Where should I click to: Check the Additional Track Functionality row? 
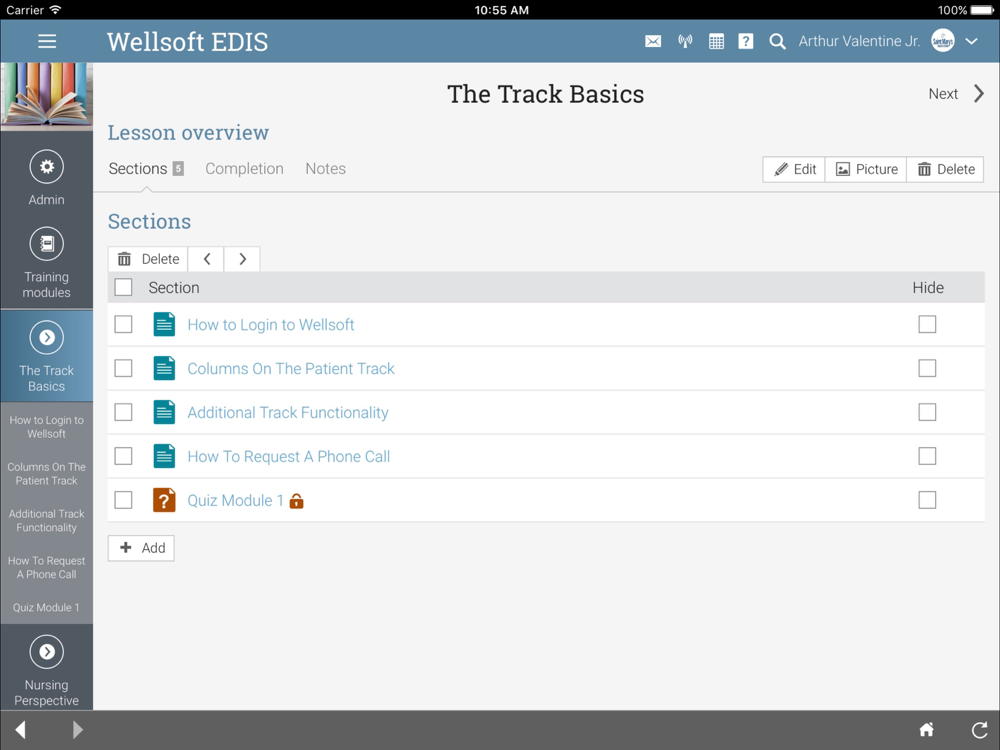coord(123,412)
